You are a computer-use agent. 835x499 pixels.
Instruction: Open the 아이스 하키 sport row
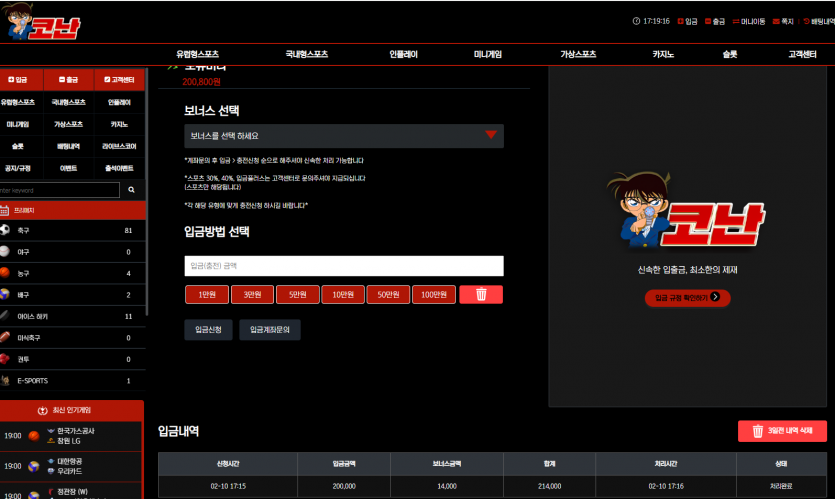tap(72, 316)
